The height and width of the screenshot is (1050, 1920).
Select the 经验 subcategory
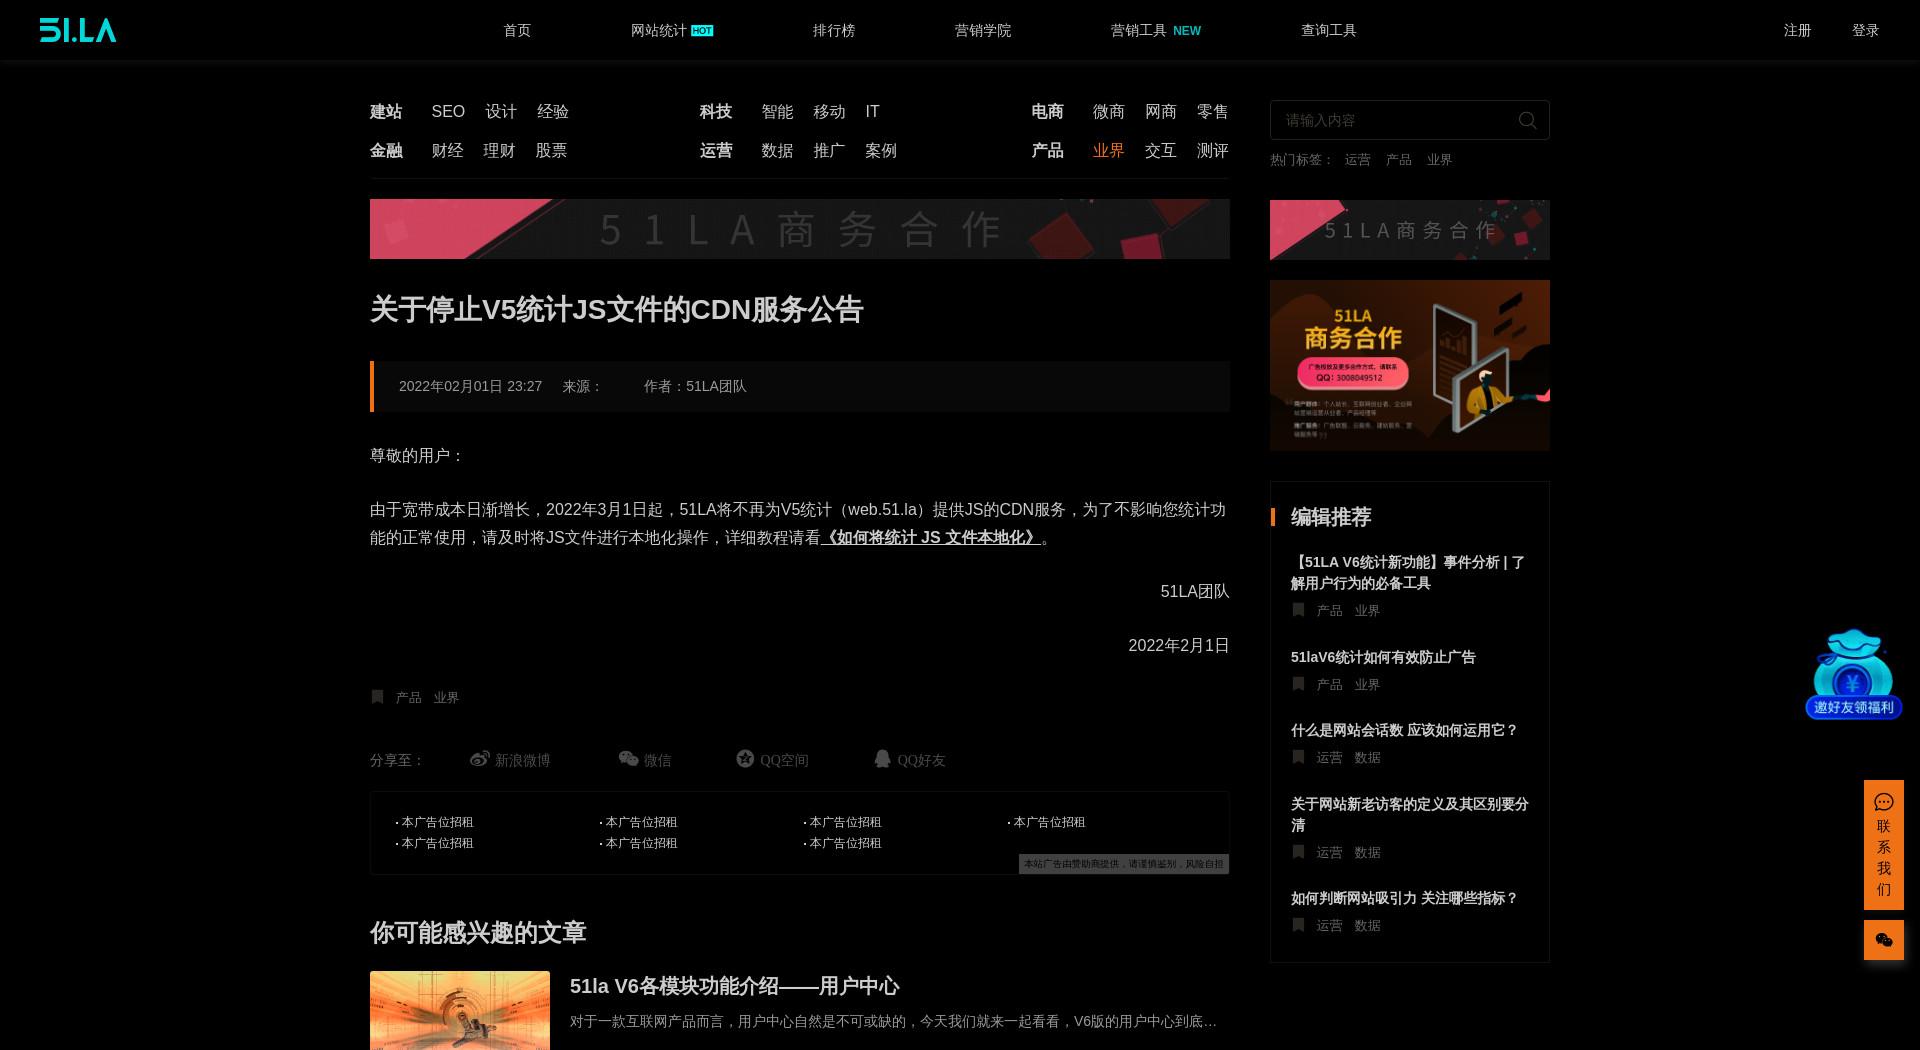553,111
